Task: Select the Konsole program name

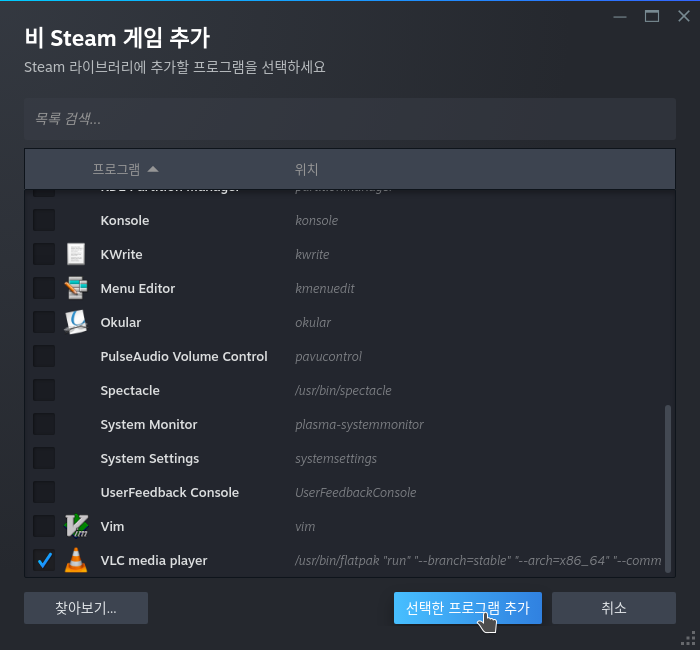Action: click(125, 220)
